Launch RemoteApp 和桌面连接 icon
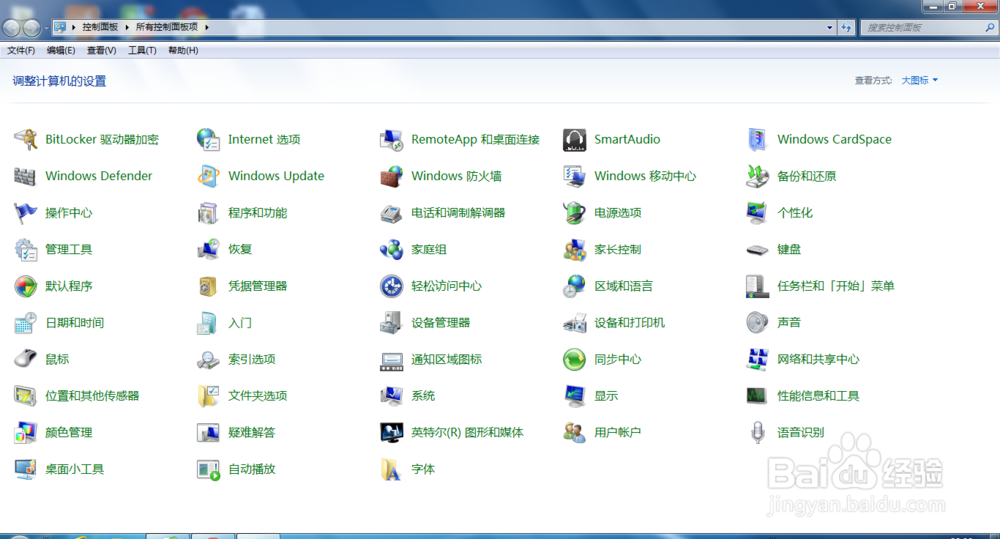Screen dimensions: 1000x539 (391, 139)
